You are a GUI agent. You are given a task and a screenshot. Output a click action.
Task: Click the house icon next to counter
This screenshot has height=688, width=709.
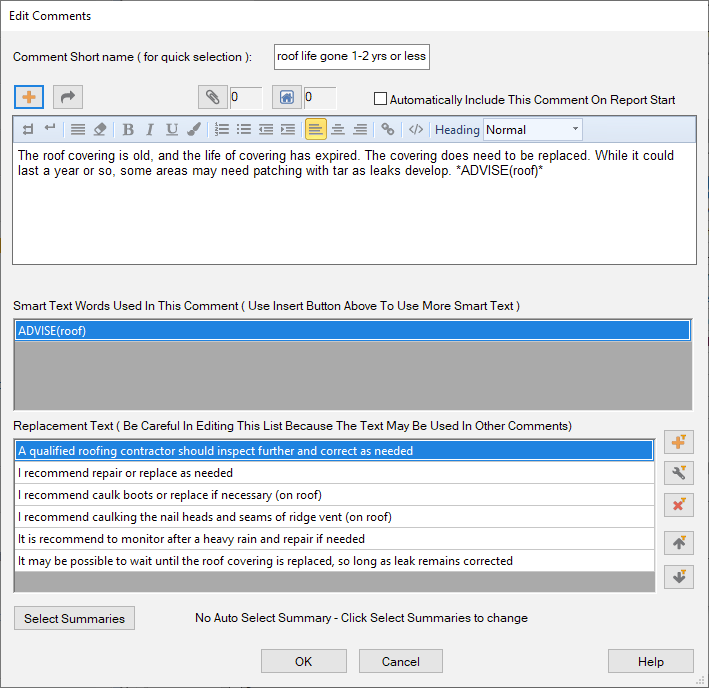point(285,97)
